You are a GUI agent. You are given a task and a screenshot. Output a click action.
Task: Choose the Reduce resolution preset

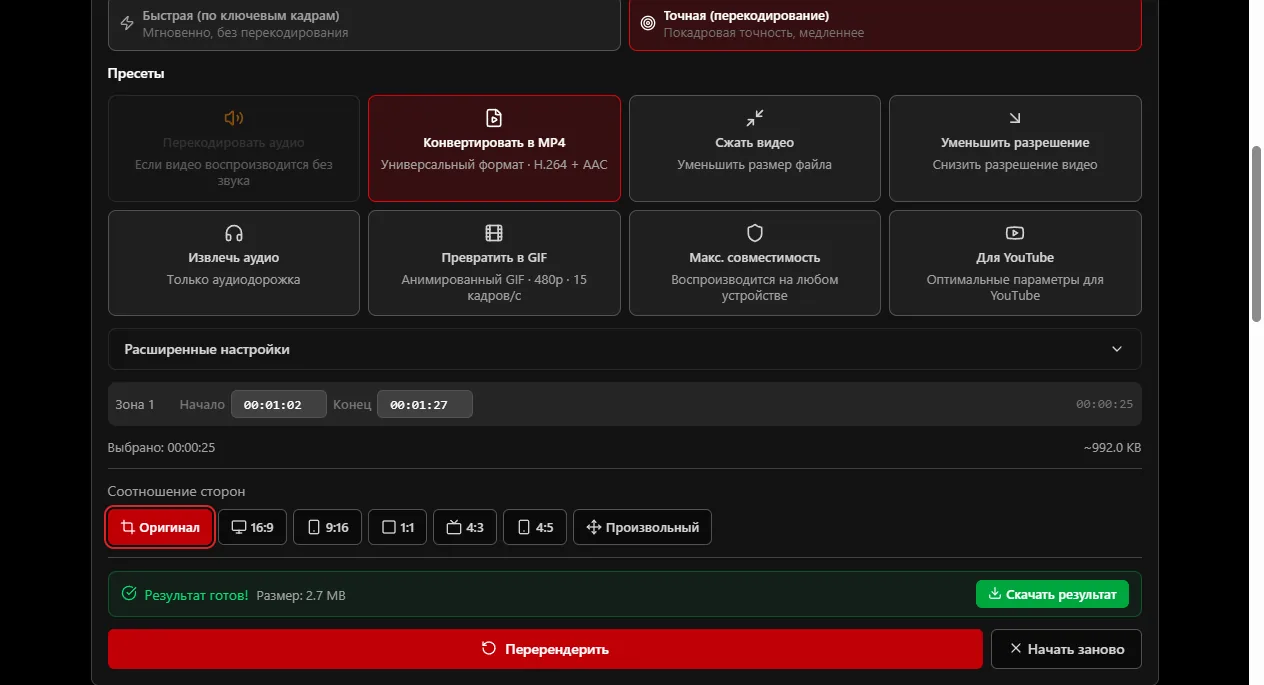pos(1015,148)
